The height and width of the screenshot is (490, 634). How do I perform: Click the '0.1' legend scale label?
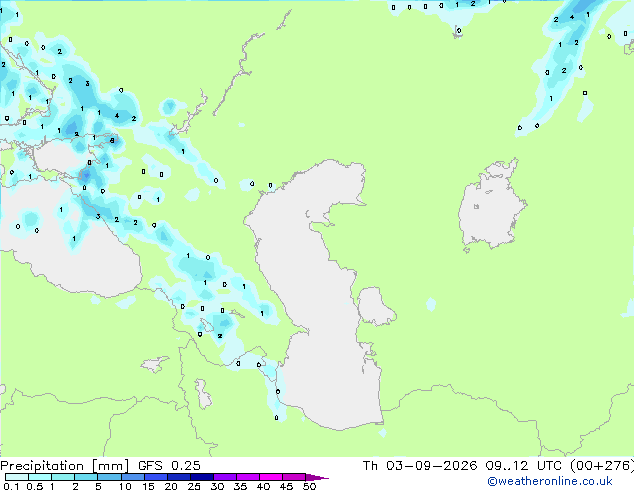(11, 486)
